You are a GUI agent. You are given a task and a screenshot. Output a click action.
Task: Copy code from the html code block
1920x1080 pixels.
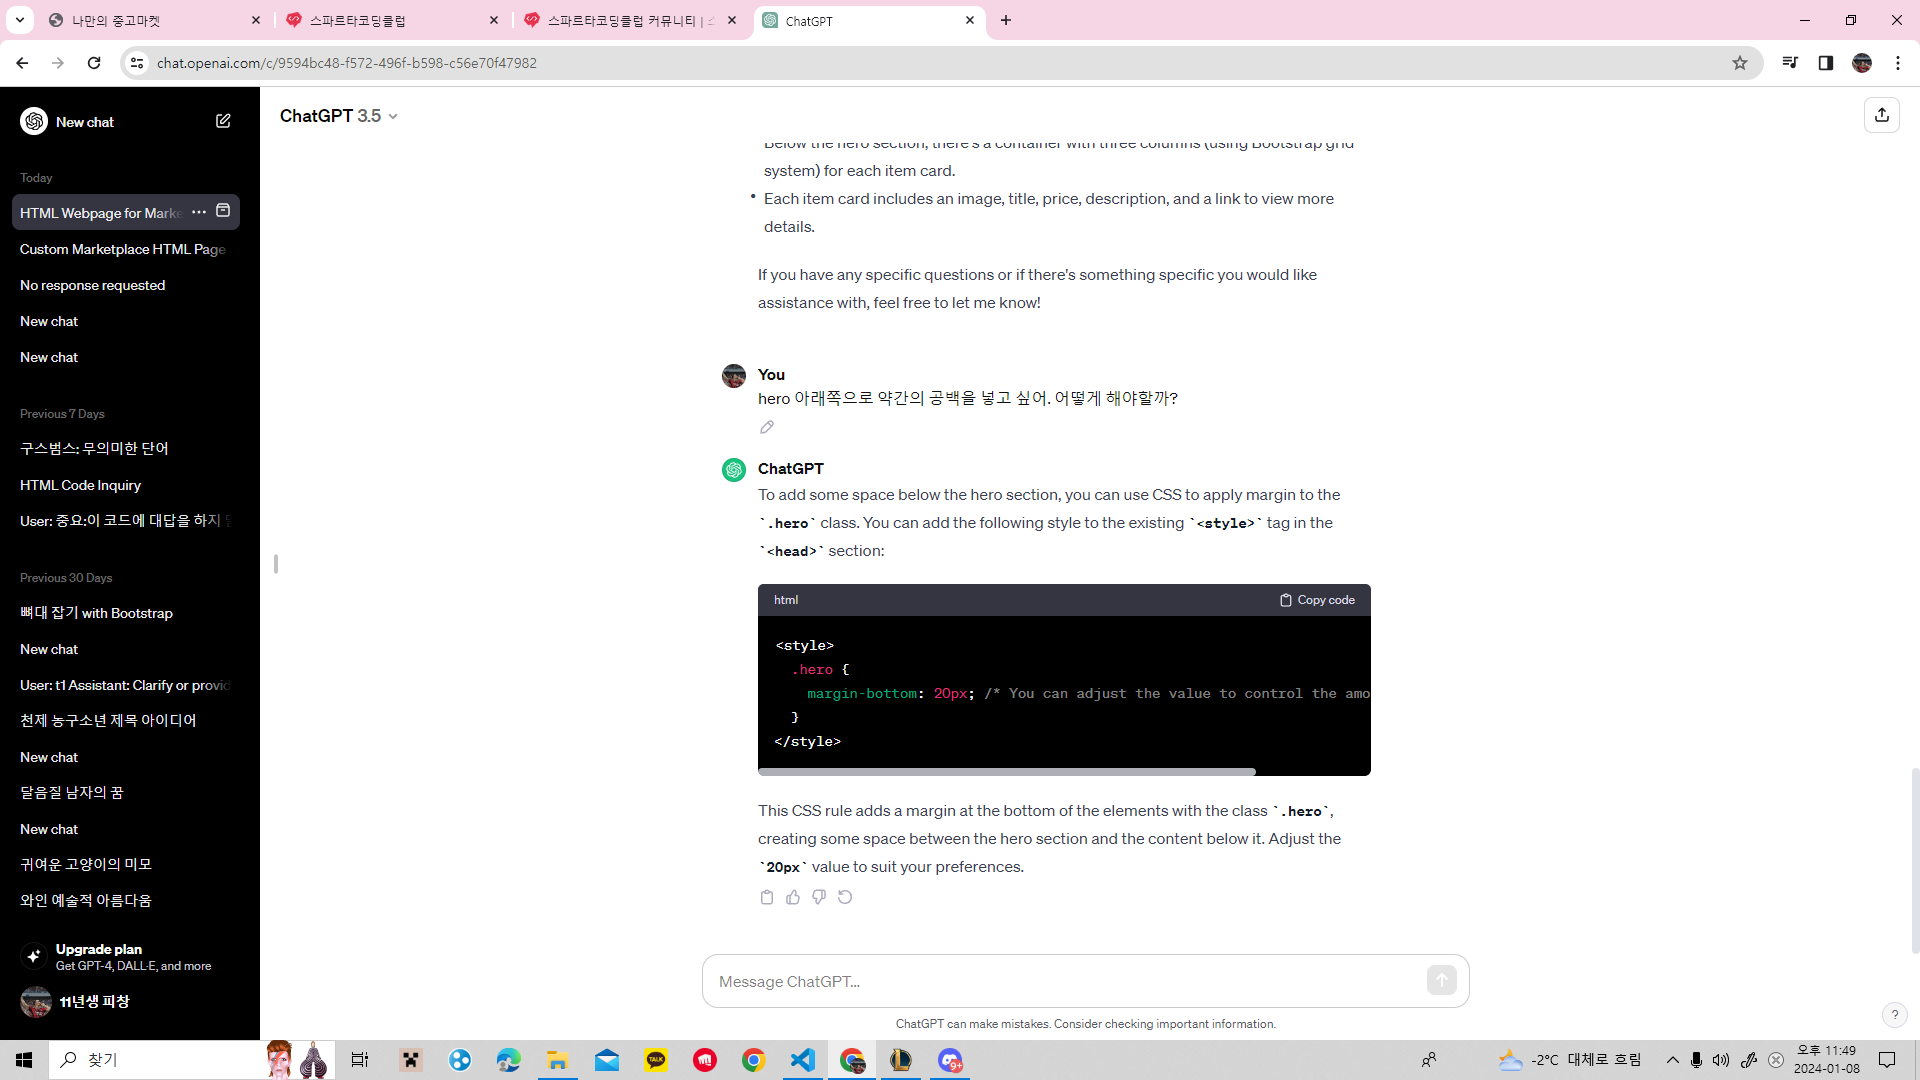click(x=1317, y=600)
